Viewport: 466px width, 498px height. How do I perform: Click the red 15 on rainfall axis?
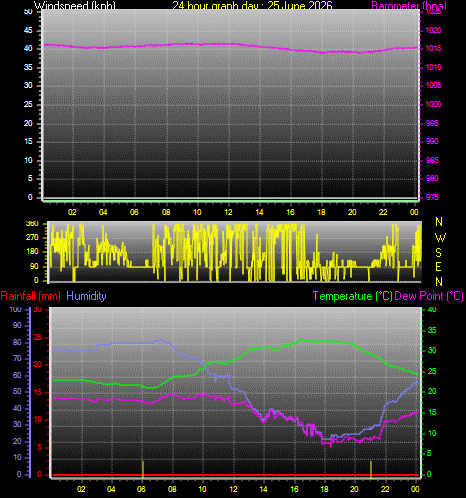pyautogui.click(x=38, y=392)
